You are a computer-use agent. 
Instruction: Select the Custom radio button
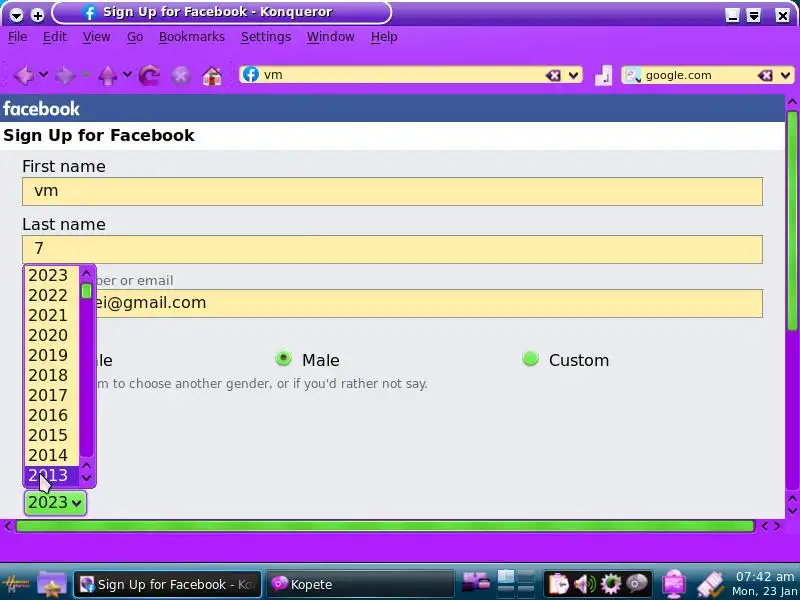531,359
